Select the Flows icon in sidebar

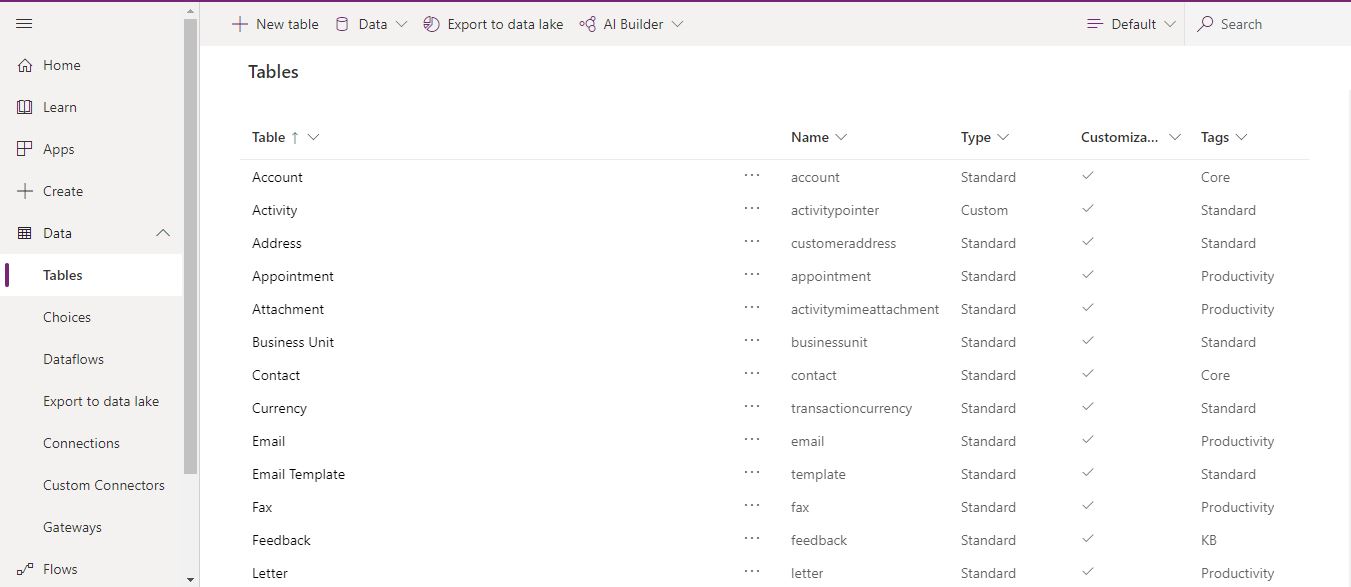24,568
